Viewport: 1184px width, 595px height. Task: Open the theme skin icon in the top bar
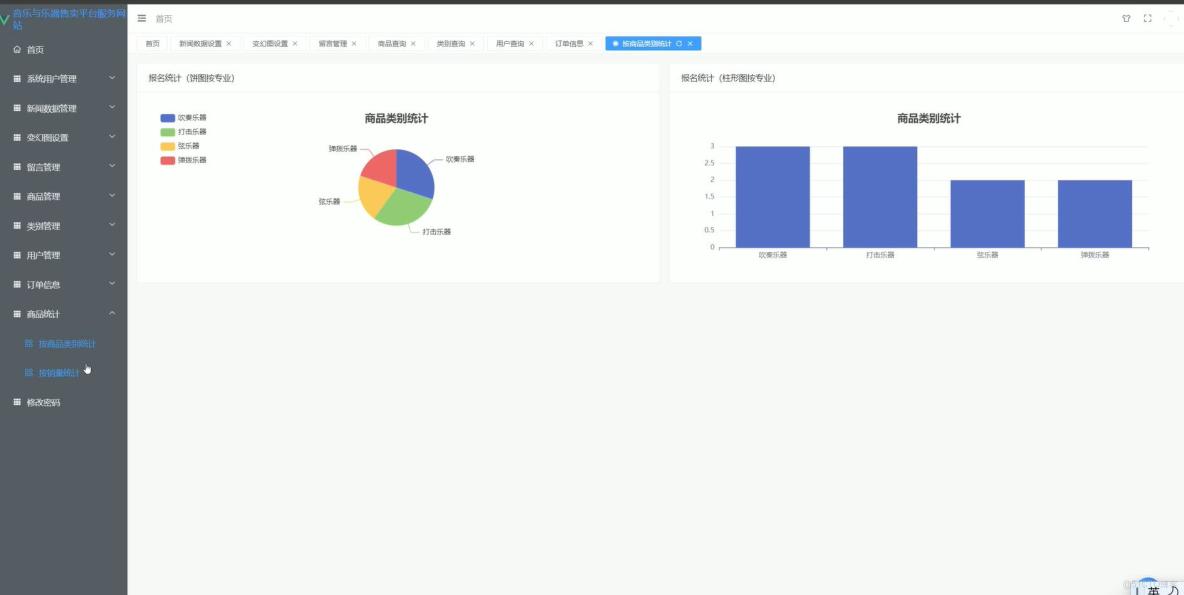pyautogui.click(x=1127, y=18)
